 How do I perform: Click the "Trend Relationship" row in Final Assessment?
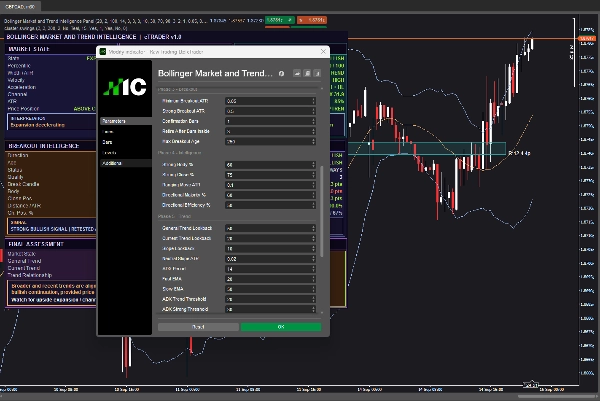point(29,275)
